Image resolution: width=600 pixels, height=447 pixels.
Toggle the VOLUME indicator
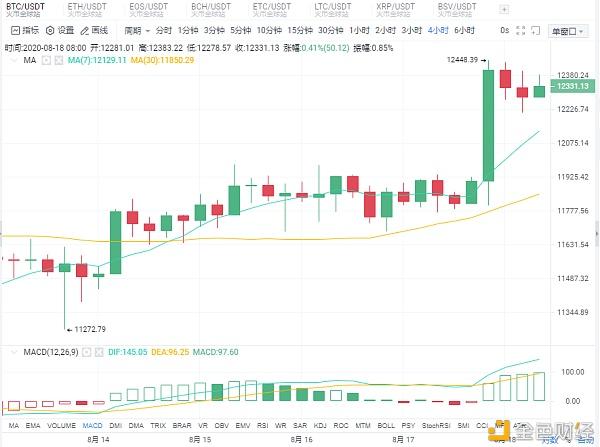pos(61,426)
